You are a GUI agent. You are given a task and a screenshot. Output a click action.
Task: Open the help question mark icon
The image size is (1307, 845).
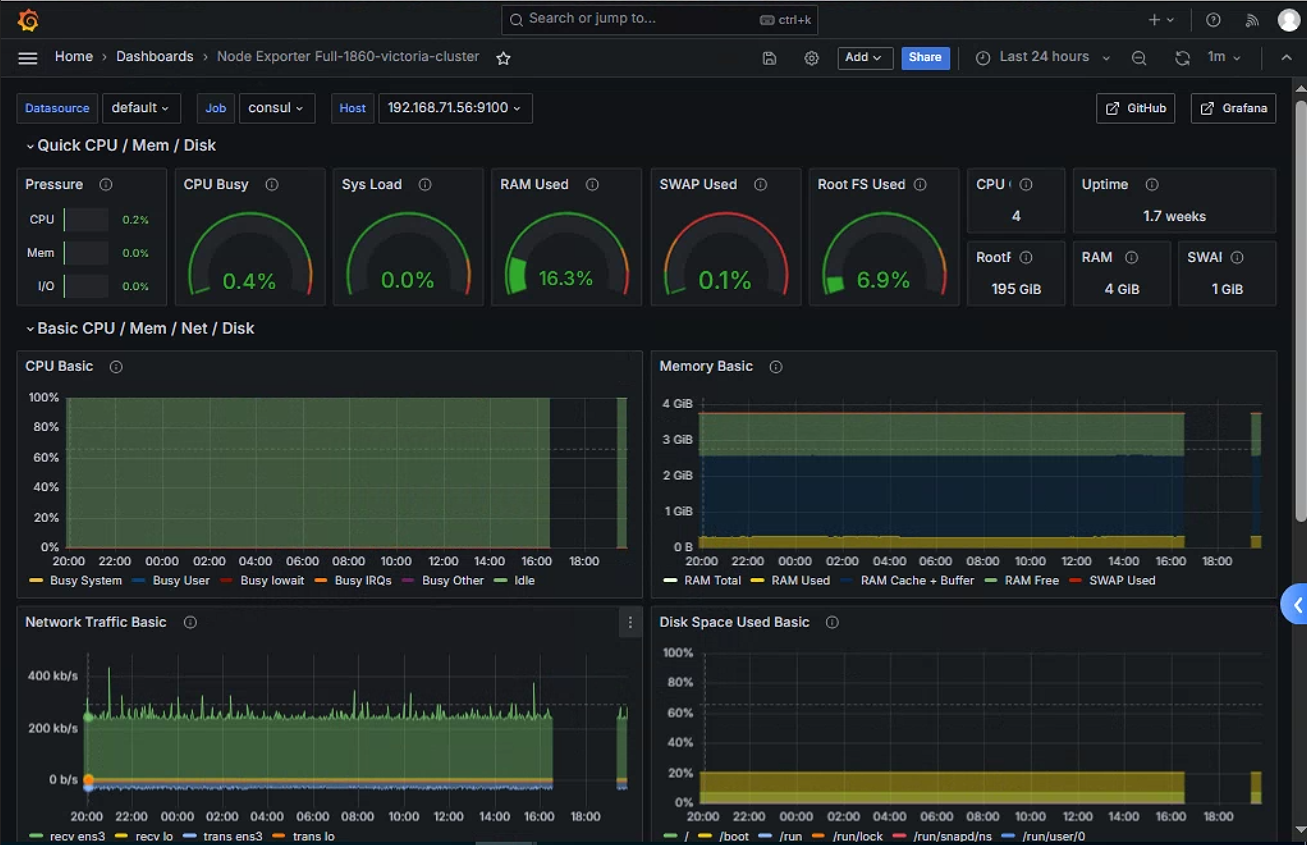[x=1213, y=20]
